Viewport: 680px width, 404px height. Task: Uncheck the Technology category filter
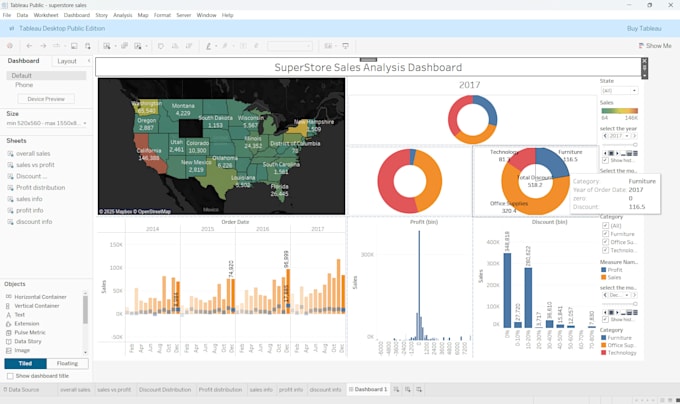605,250
